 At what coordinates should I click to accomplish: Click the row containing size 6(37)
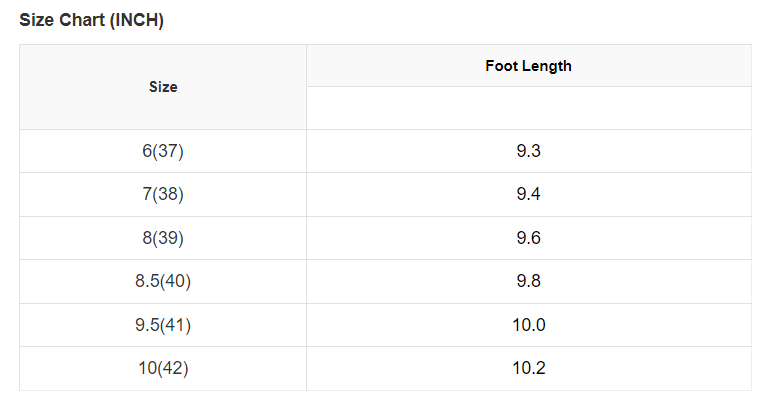(385, 151)
